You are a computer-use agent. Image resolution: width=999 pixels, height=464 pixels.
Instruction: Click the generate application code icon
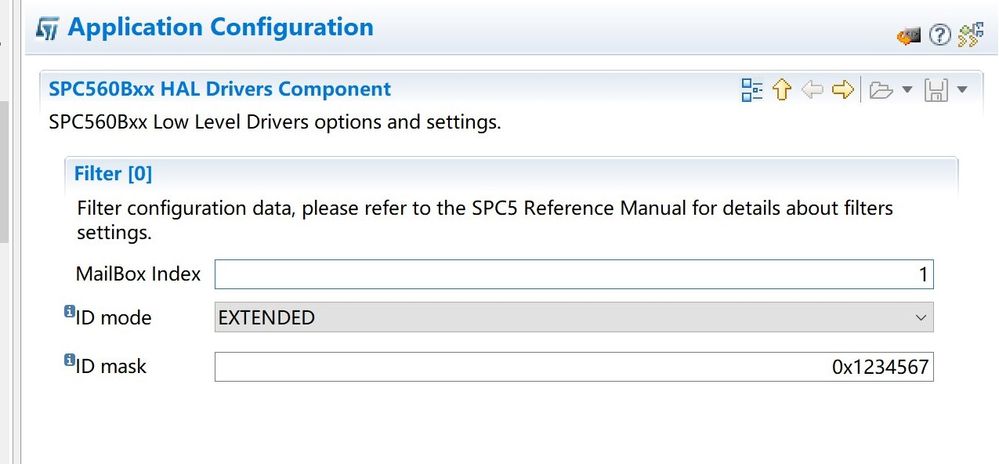coord(908,36)
